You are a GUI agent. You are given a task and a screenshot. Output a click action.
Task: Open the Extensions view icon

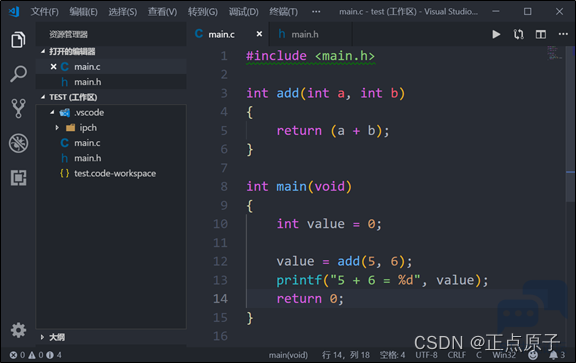pos(18,177)
